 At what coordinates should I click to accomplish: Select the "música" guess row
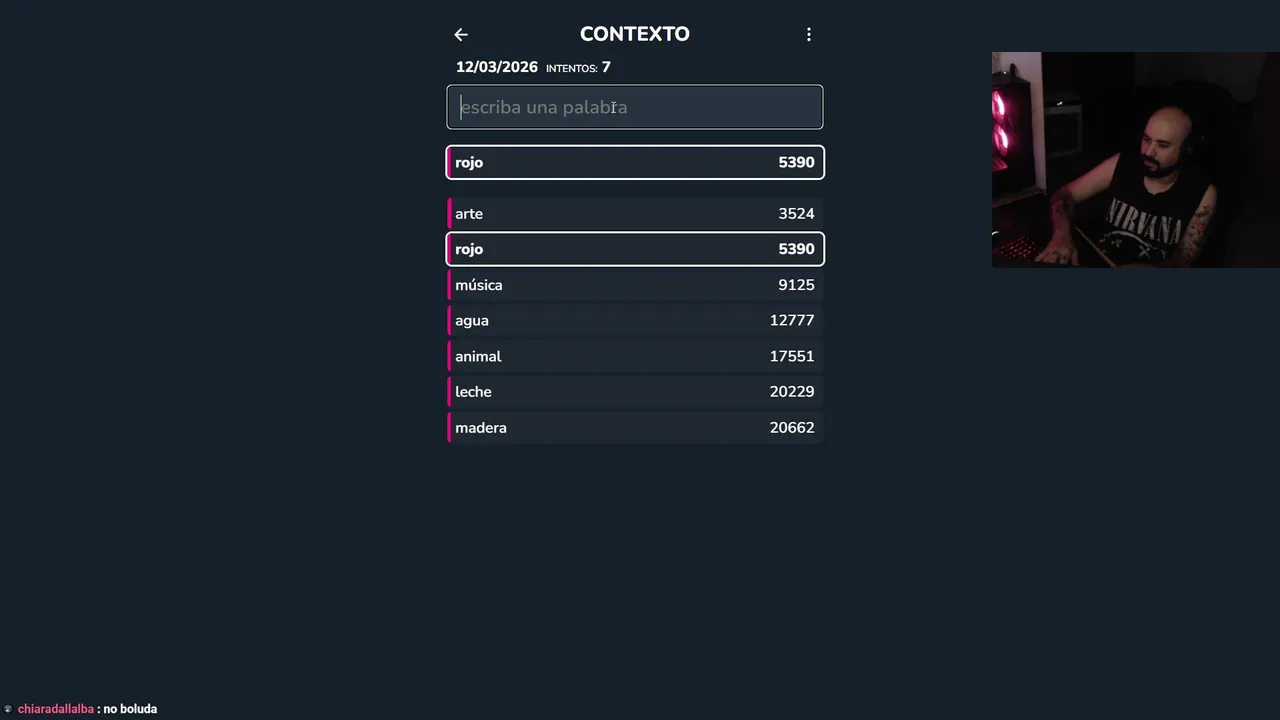635,285
